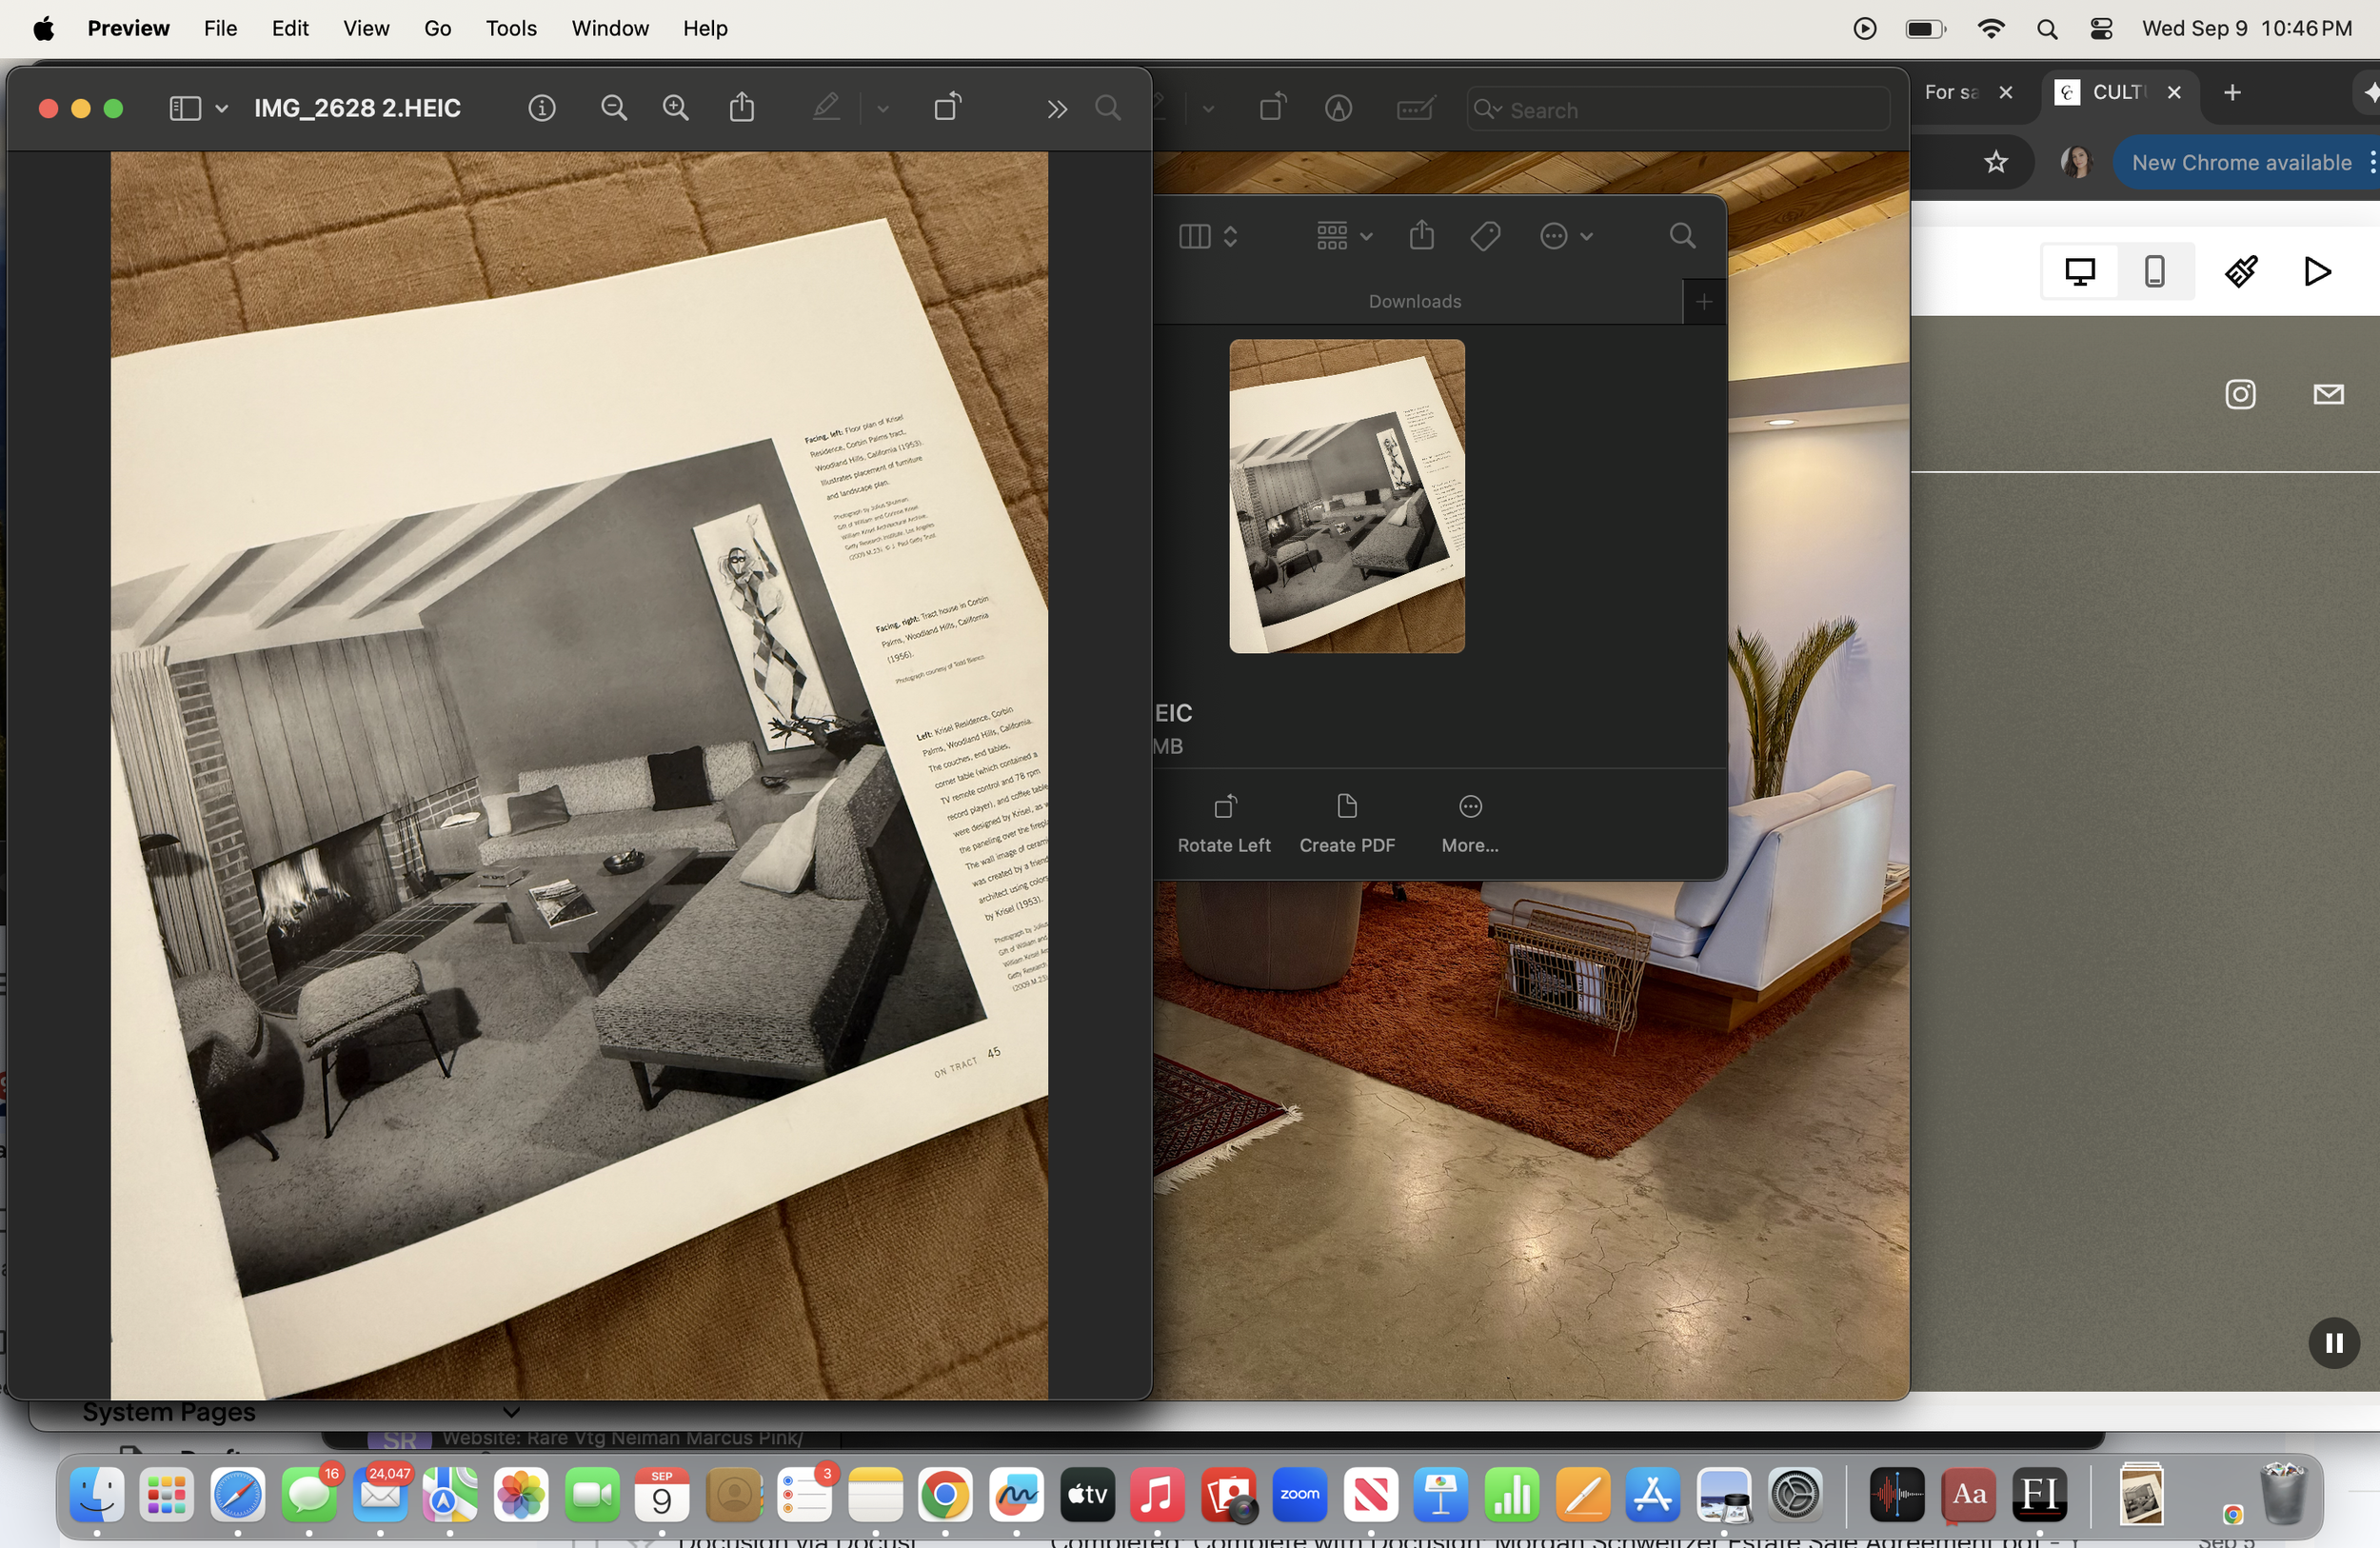This screenshot has width=2380, height=1548.
Task: Click Rotate Left quick action
Action: pos(1224,824)
